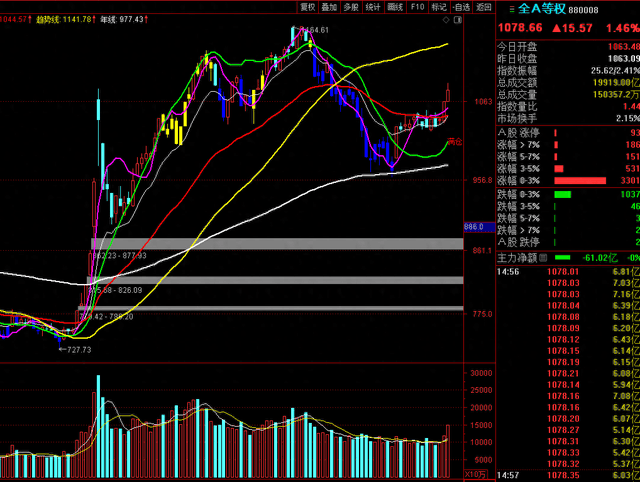
Task: Click the 昨日收盘 row
Action: click(x=568, y=59)
